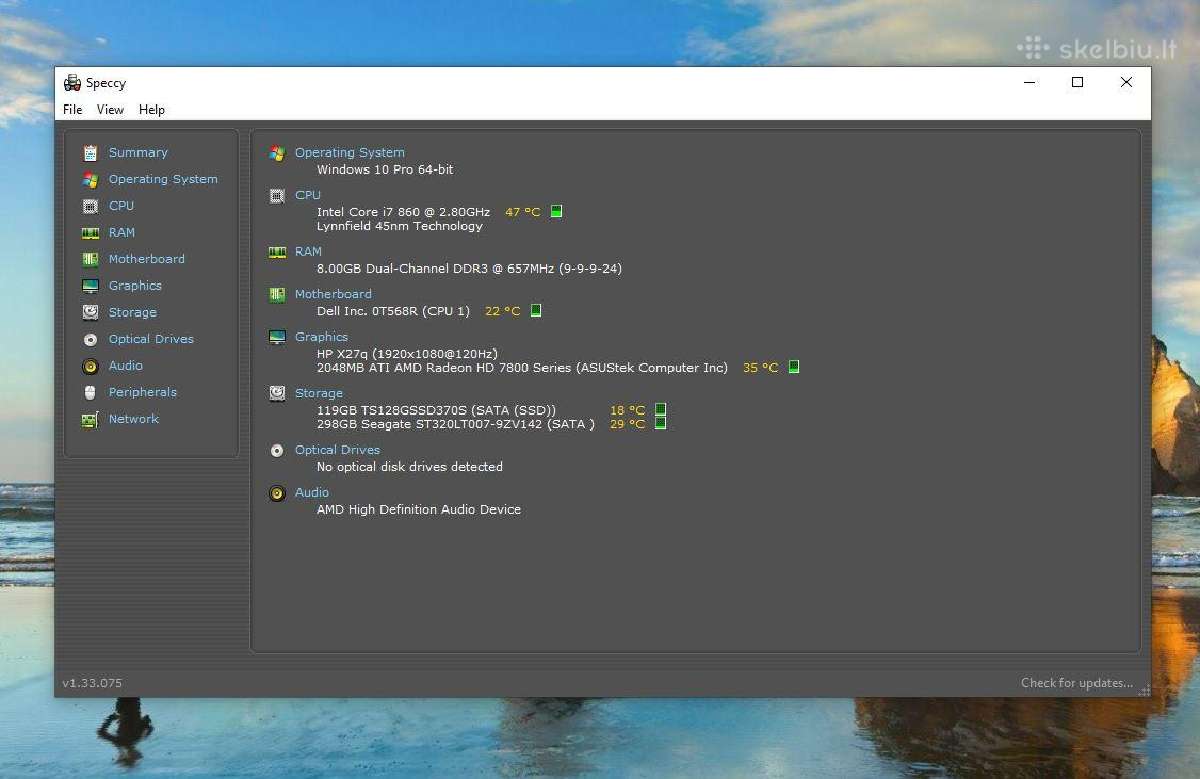Click the board icon beside Motherboard heading
This screenshot has width=1200, height=779.
(277, 294)
